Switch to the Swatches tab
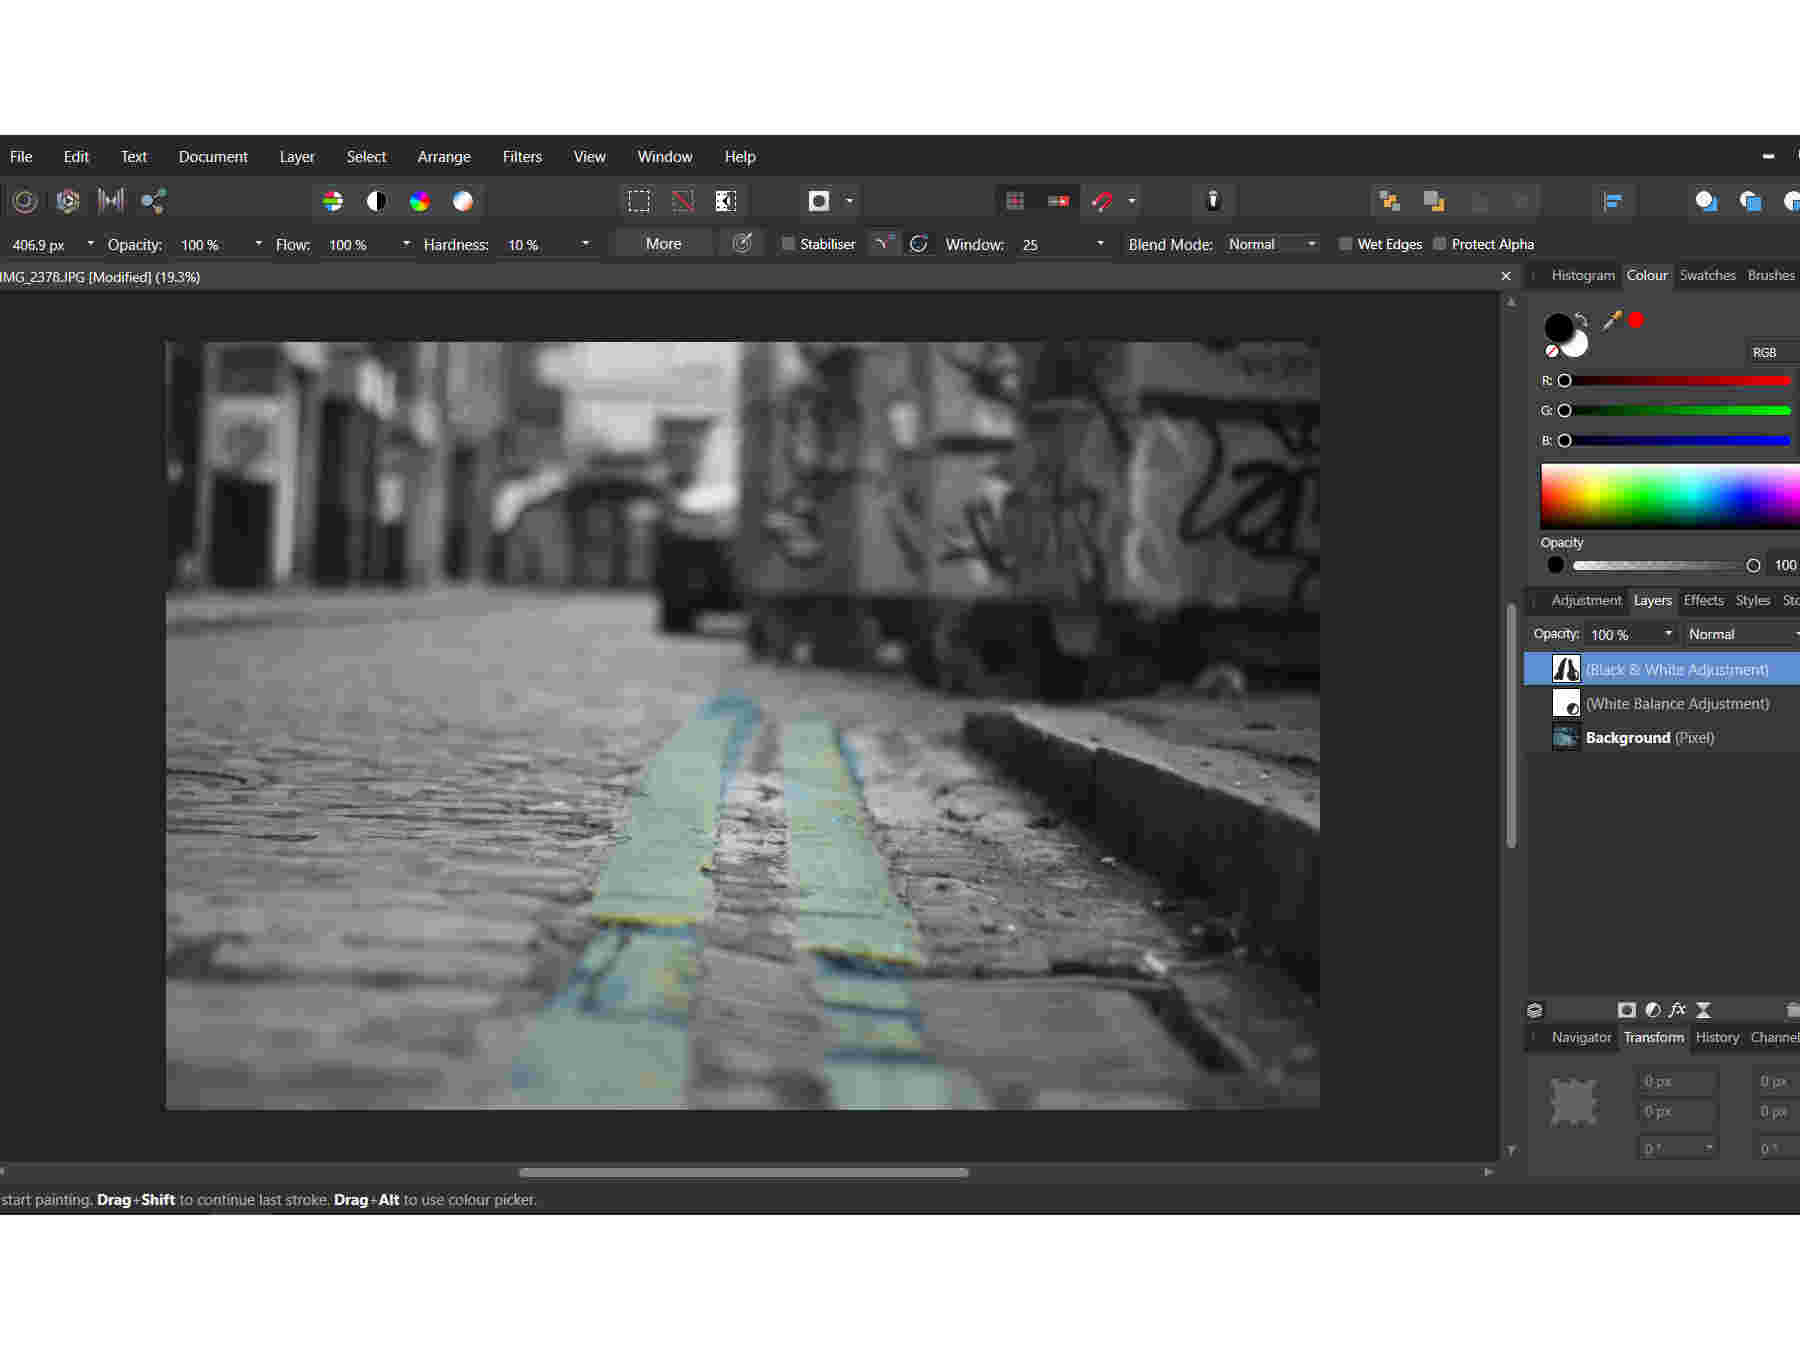Screen dimensions: 1800x1350 (1707, 275)
